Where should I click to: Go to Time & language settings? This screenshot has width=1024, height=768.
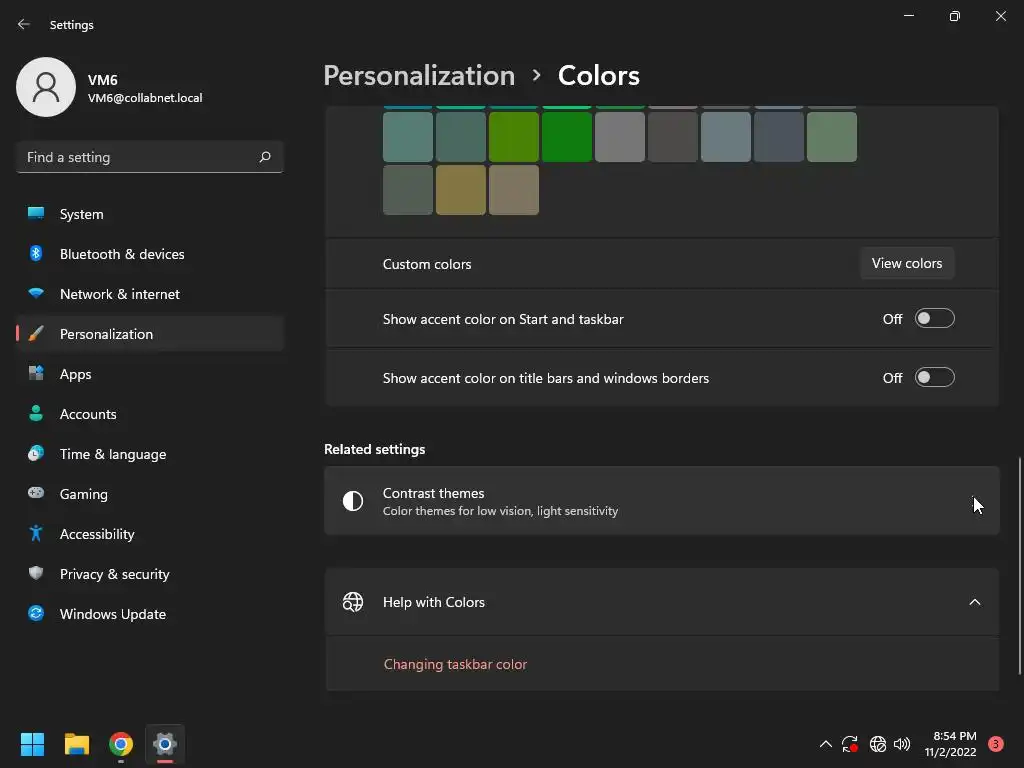(112, 454)
